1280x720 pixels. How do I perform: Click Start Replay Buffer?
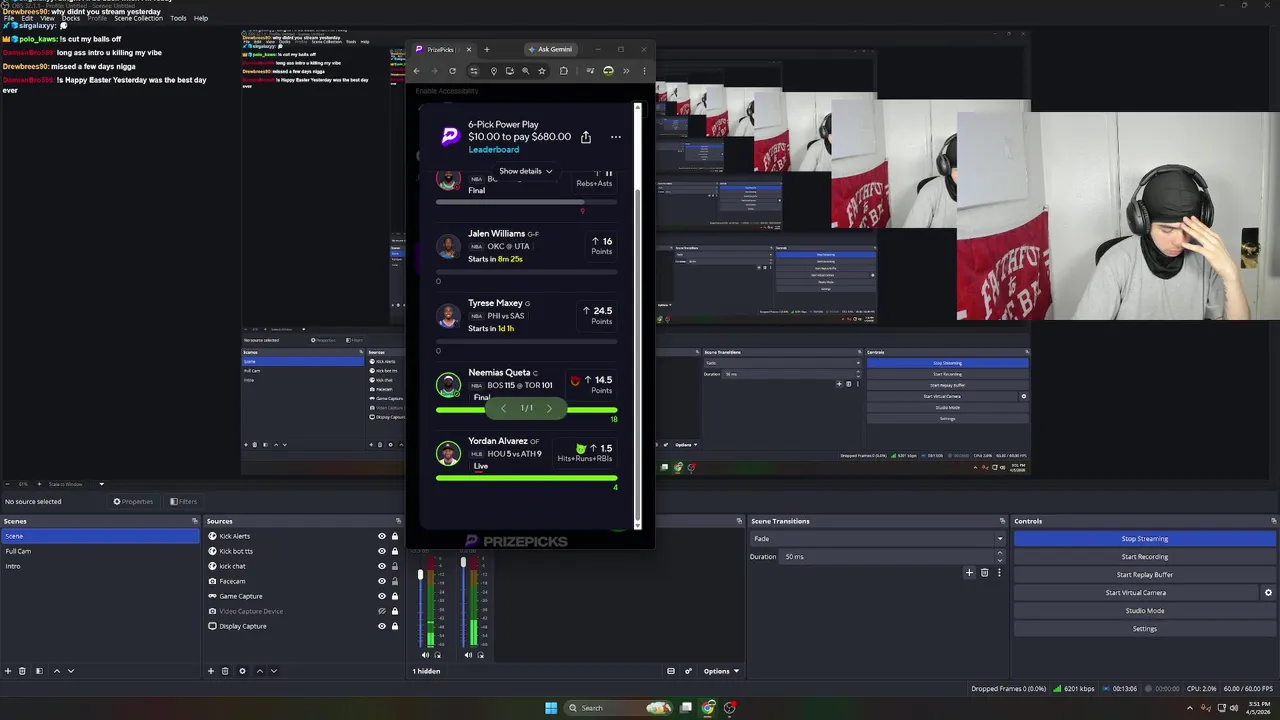(x=1144, y=575)
